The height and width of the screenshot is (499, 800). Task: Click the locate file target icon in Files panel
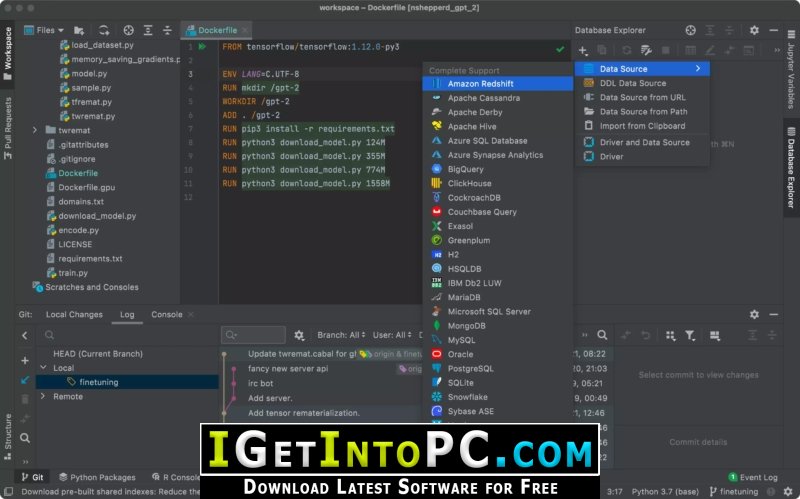(x=129, y=30)
